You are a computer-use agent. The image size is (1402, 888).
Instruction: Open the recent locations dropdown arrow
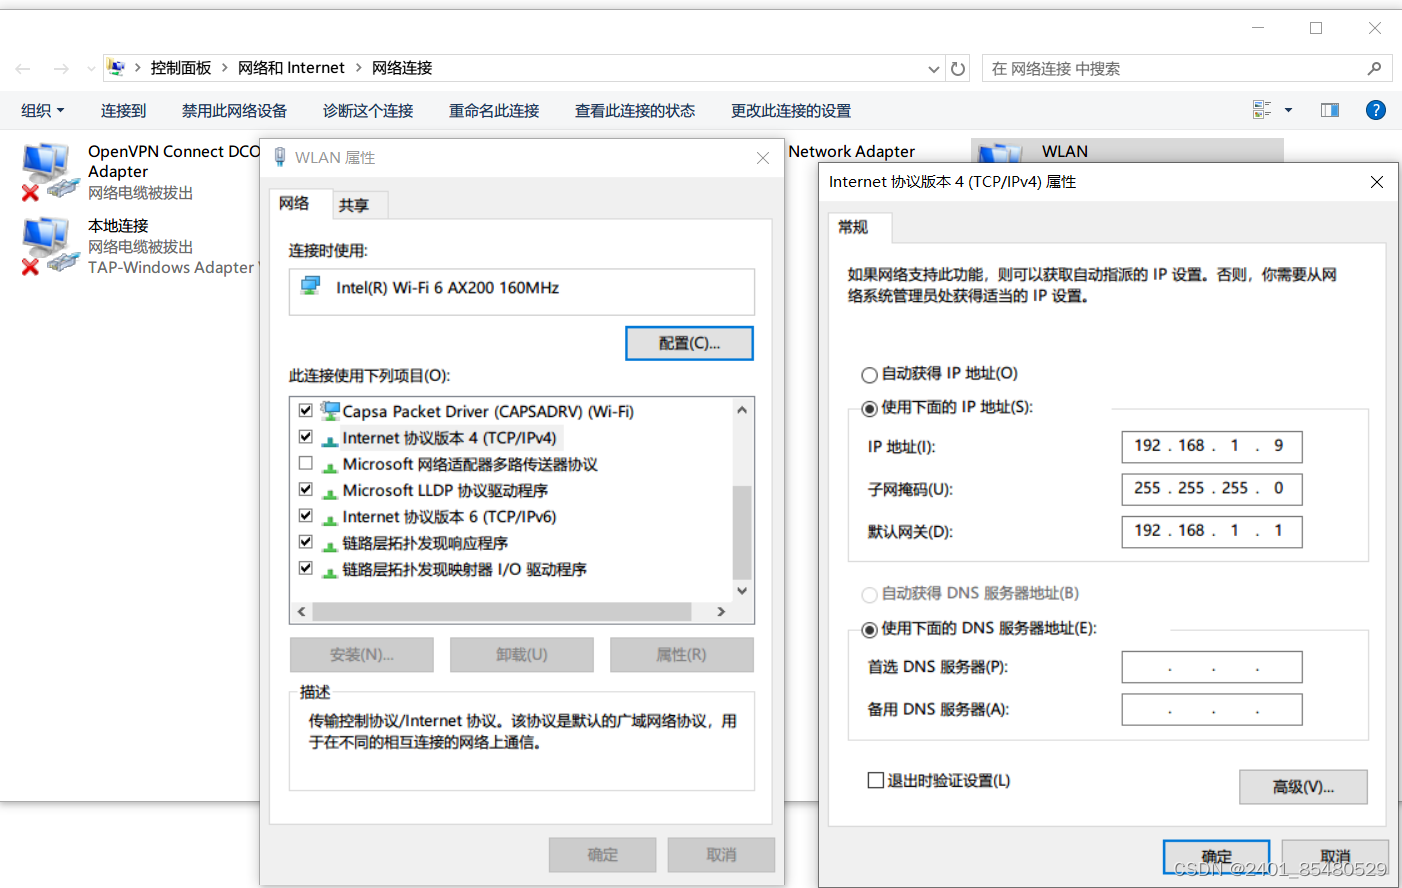point(91,69)
